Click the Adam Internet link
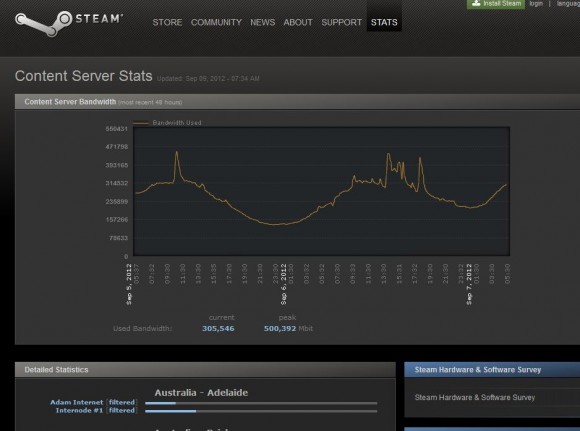 (x=77, y=402)
